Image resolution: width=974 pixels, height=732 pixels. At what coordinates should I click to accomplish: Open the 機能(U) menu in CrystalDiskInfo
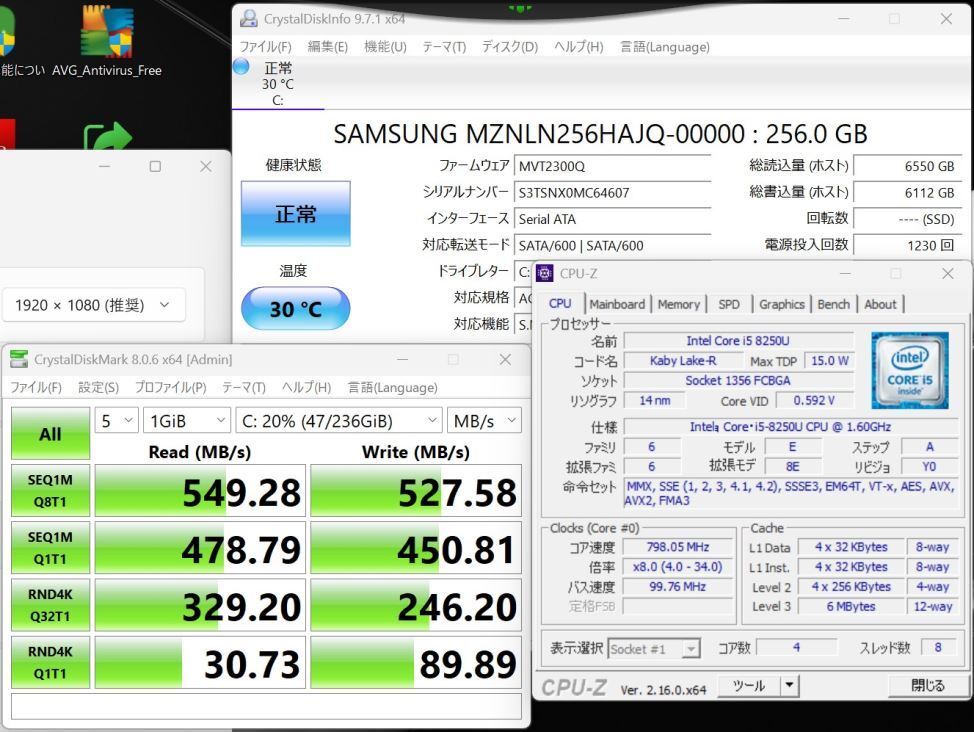point(384,46)
